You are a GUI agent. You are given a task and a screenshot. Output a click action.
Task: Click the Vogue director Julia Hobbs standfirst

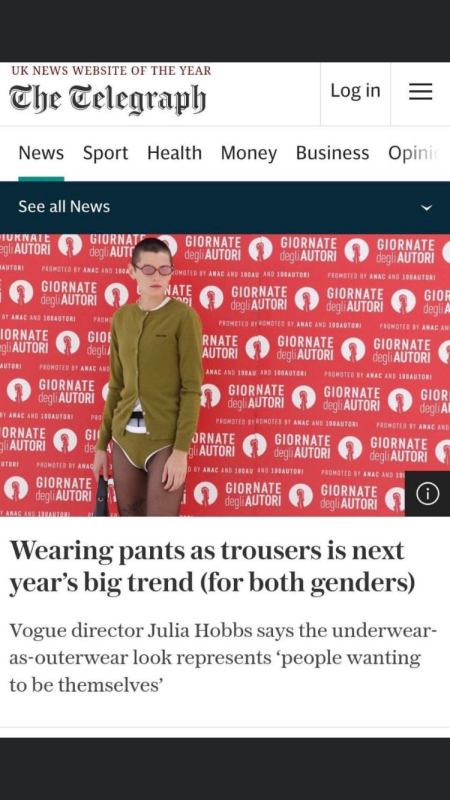223,658
